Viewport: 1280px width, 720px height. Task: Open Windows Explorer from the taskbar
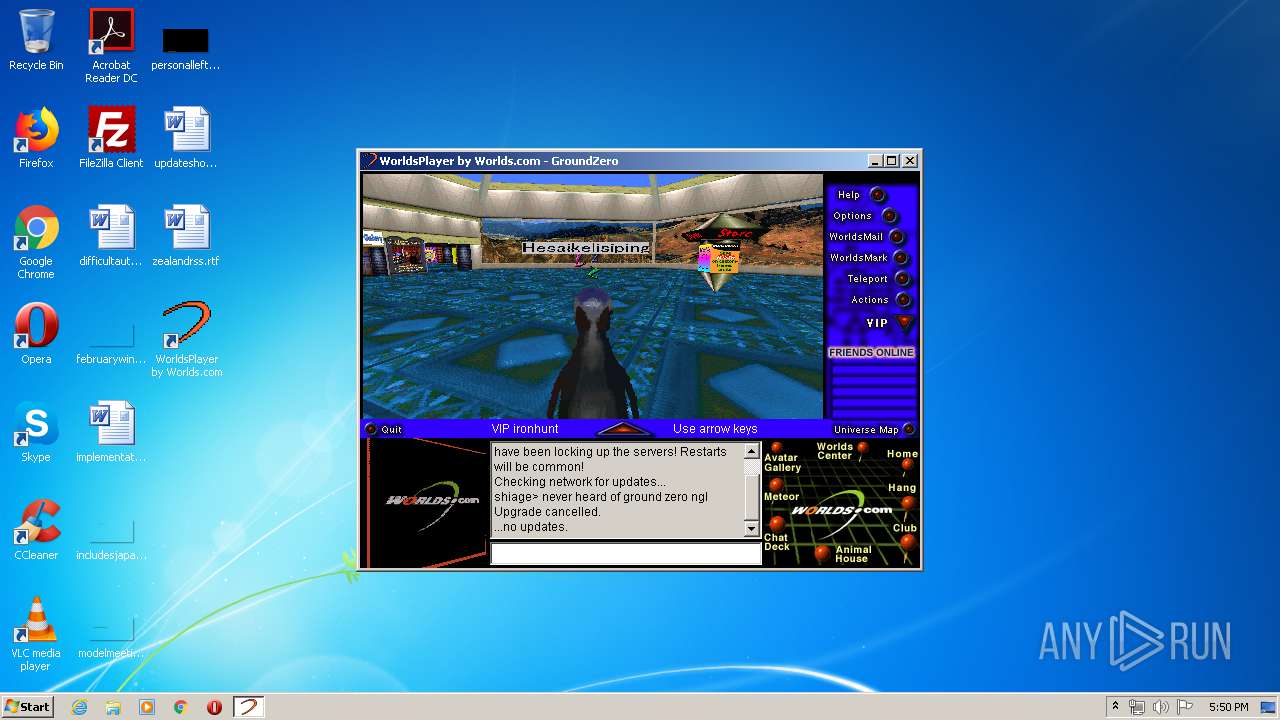[x=113, y=707]
